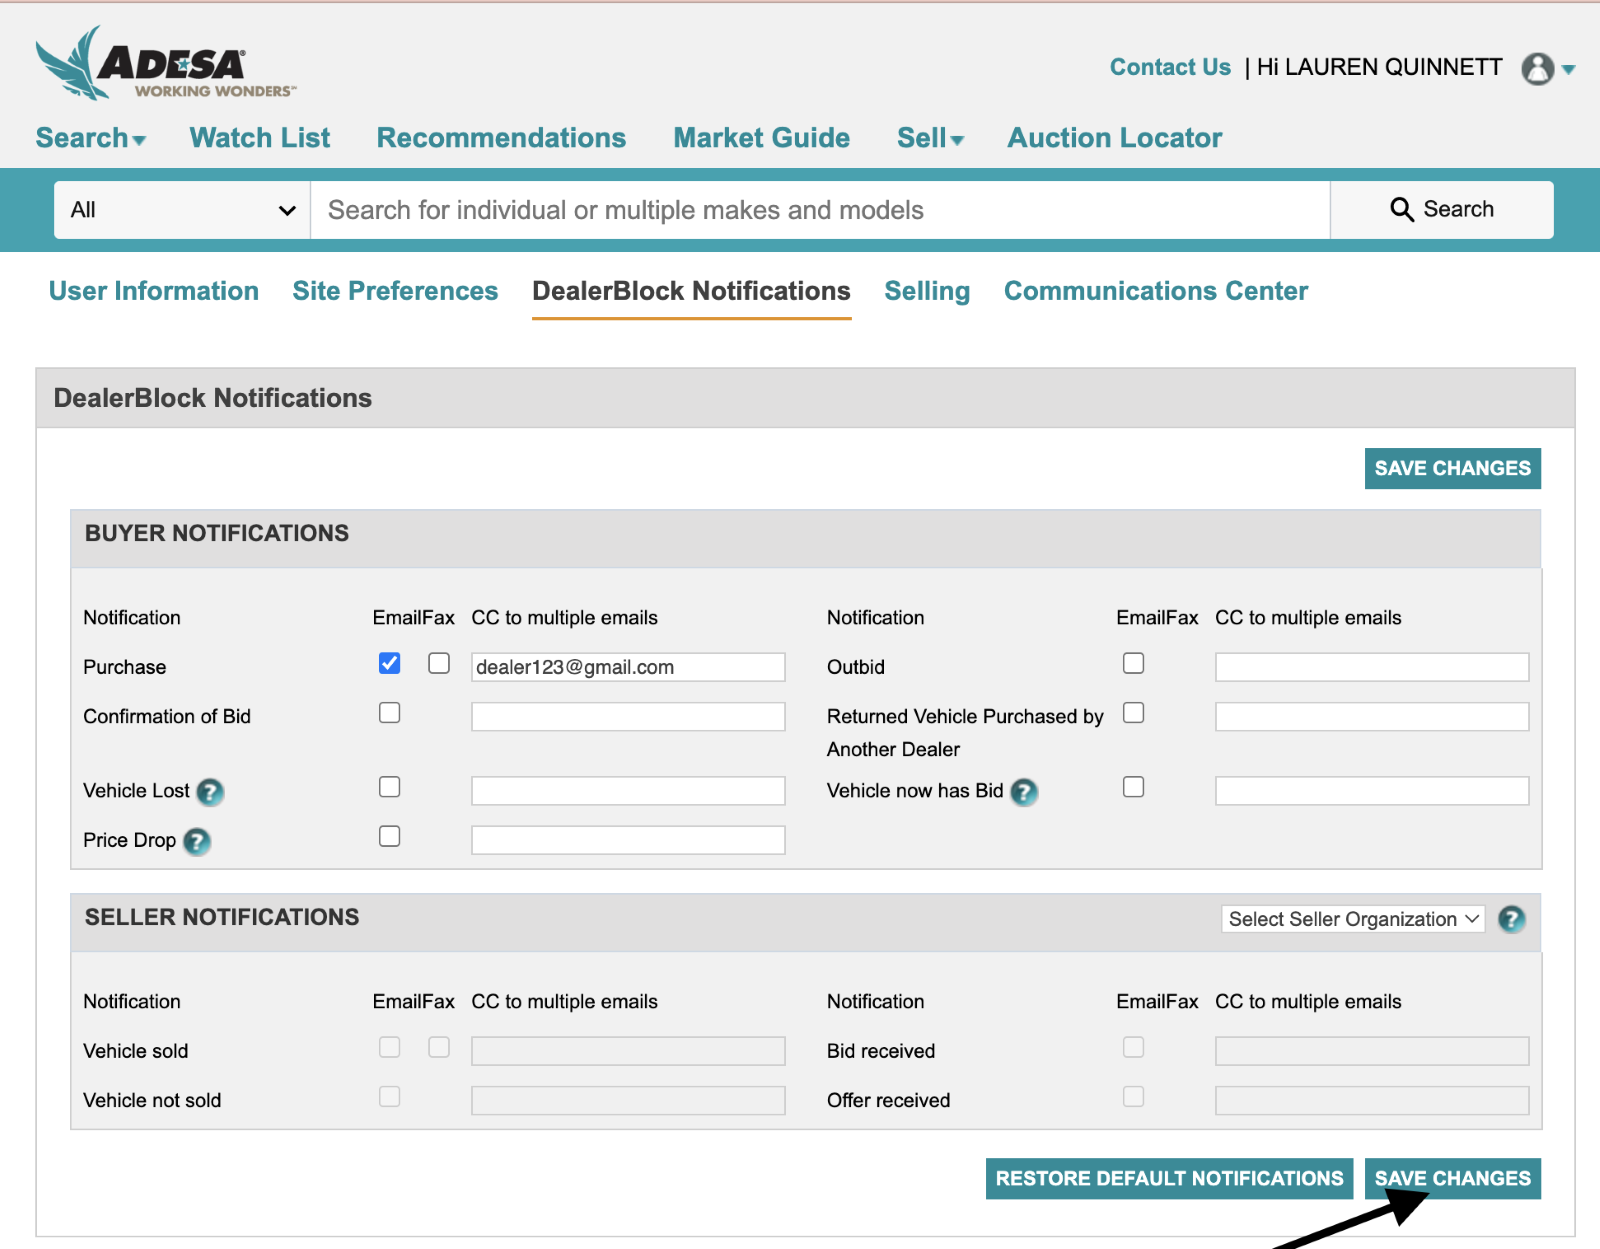
Task: Open help icon next to Vehicle Lost
Action: (x=210, y=792)
